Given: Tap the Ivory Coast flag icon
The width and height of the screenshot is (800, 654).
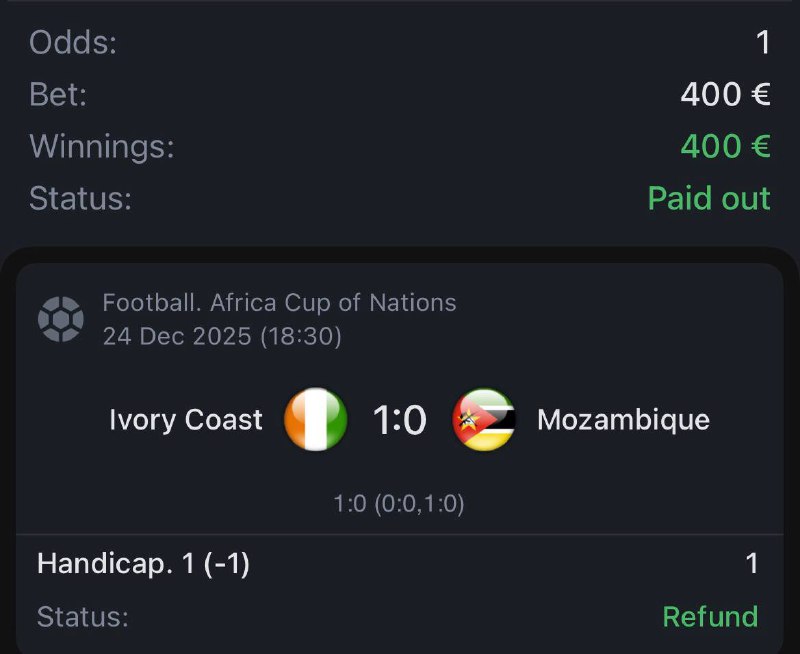Looking at the screenshot, I should 316,420.
